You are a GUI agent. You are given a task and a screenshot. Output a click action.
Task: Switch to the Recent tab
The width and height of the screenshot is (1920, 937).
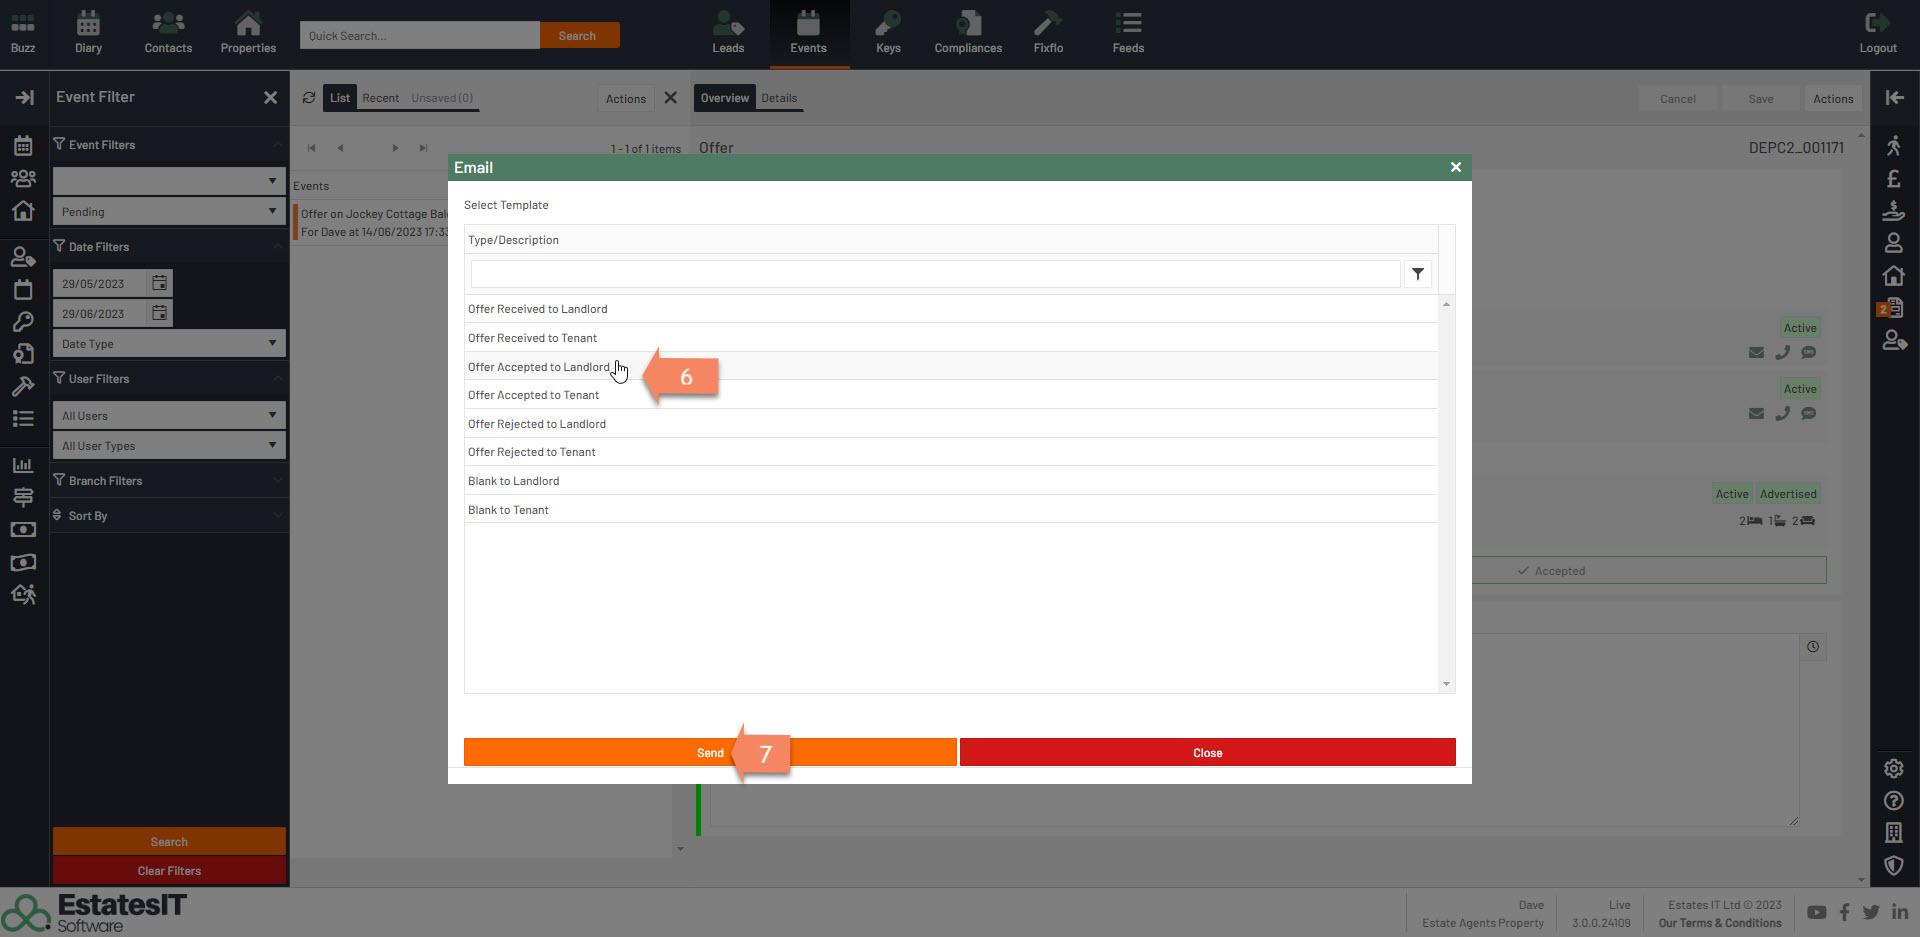380,98
